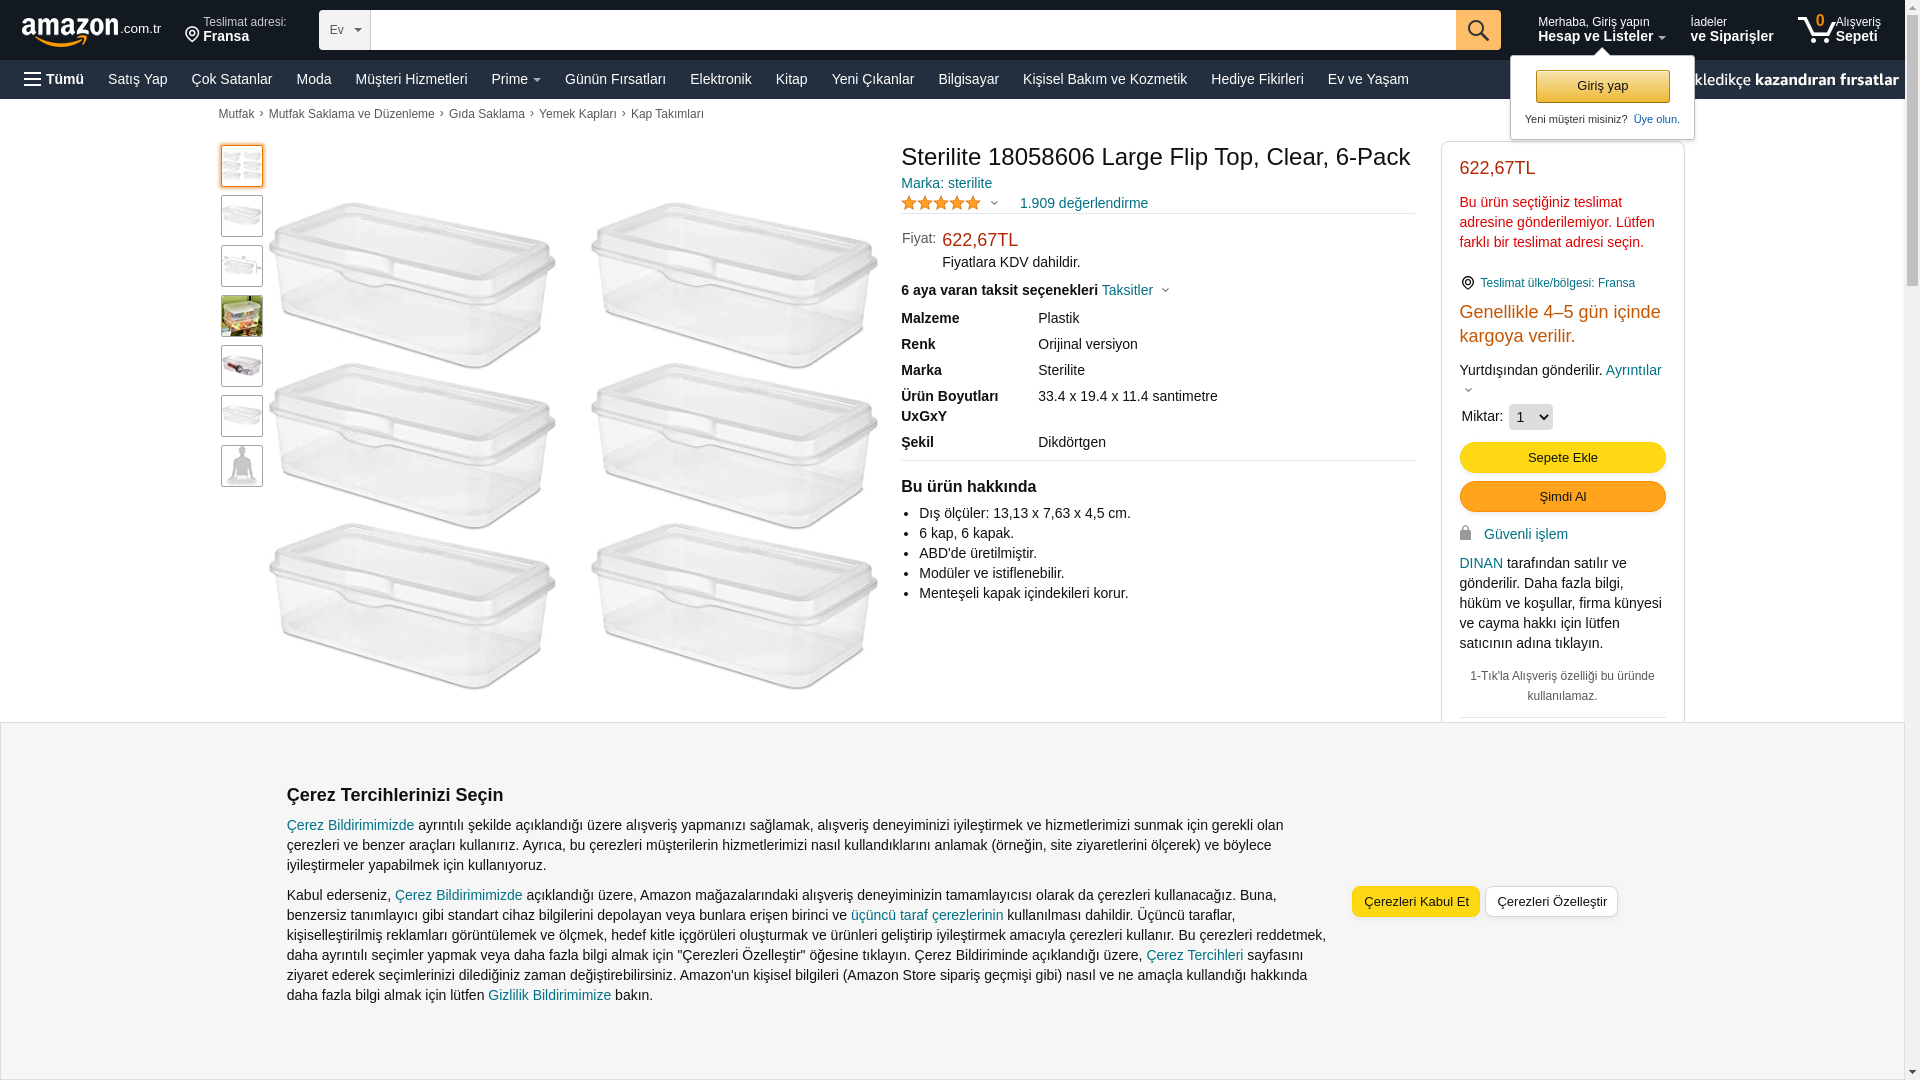
Task: Open the Hediye Fikirleri menu item
Action: tap(1257, 79)
